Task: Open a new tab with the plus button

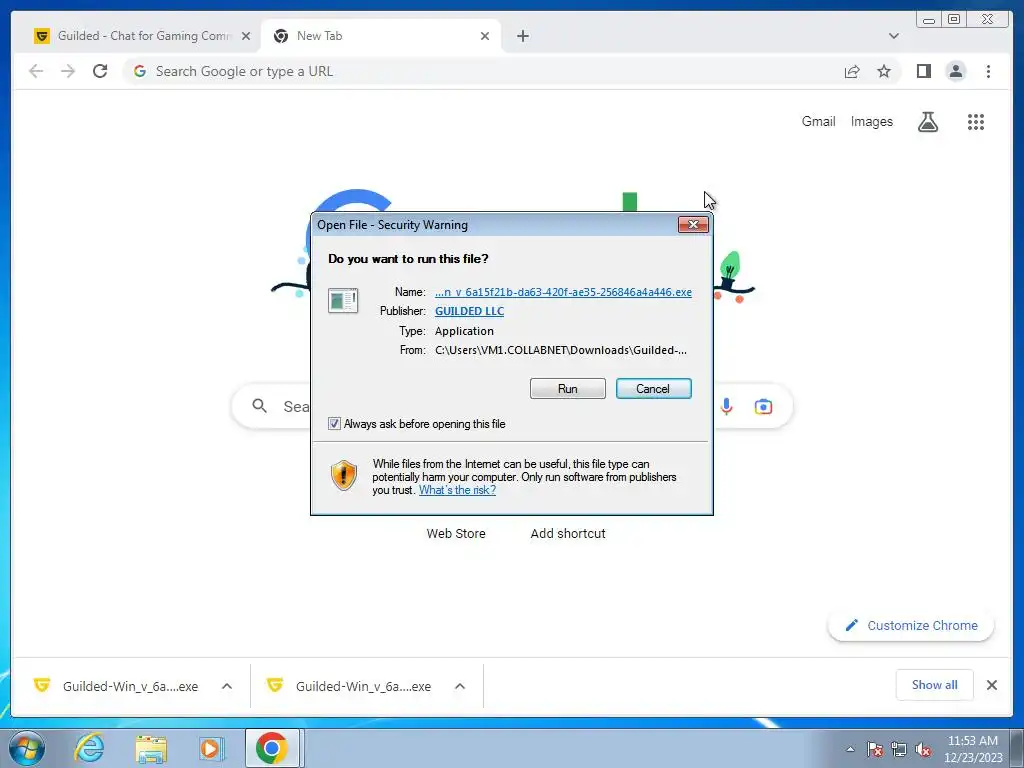Action: pos(522,36)
